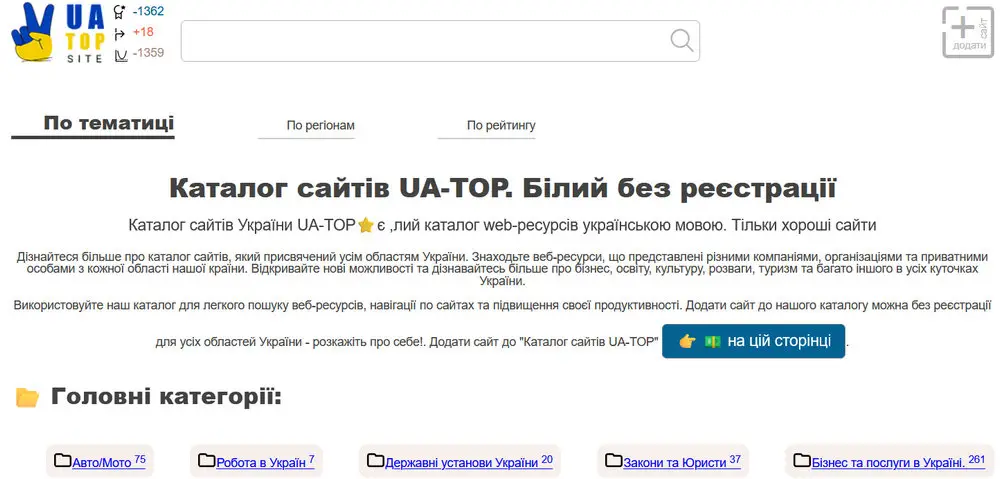Click folder icon by Закони та Юристи

click(613, 461)
